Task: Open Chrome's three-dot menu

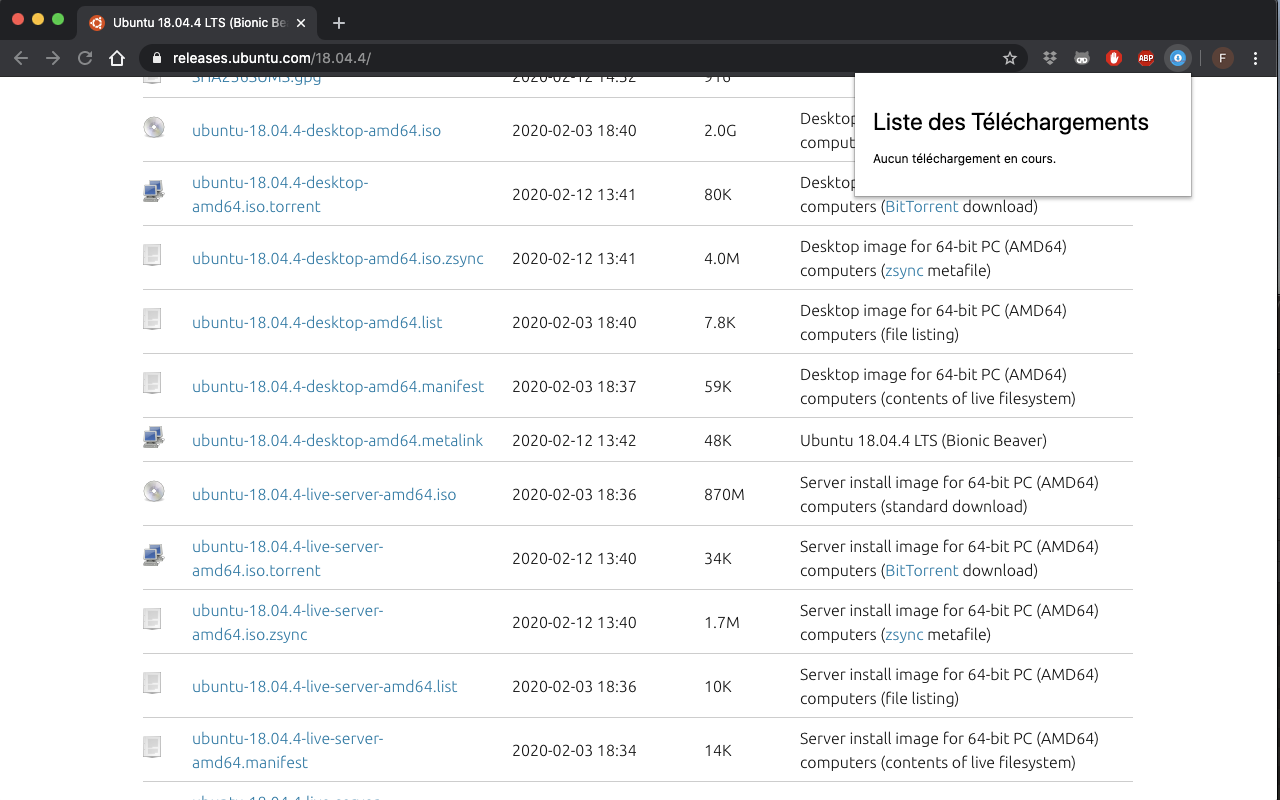Action: click(x=1256, y=58)
